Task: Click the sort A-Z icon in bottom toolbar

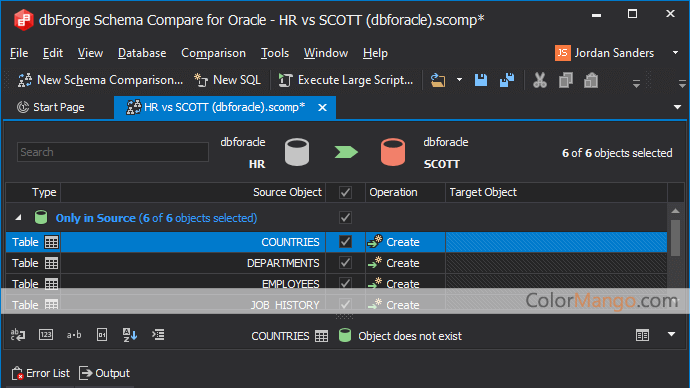Action: (x=130, y=335)
